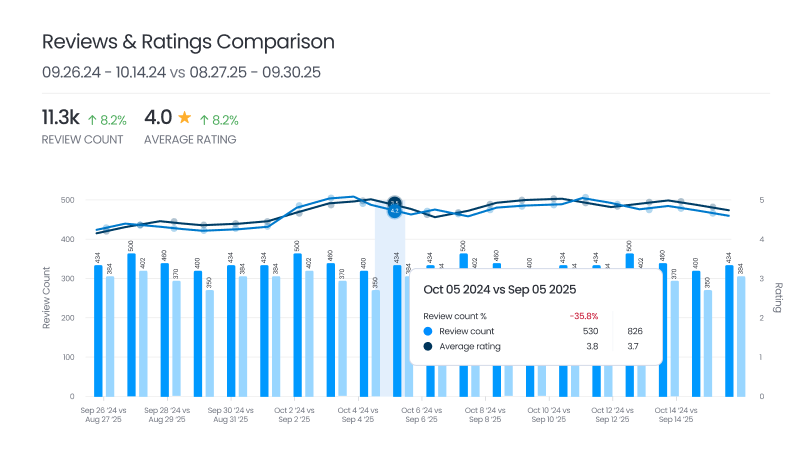Click the highlighted data marker on the line
This screenshot has width=812, height=449.
(394, 207)
